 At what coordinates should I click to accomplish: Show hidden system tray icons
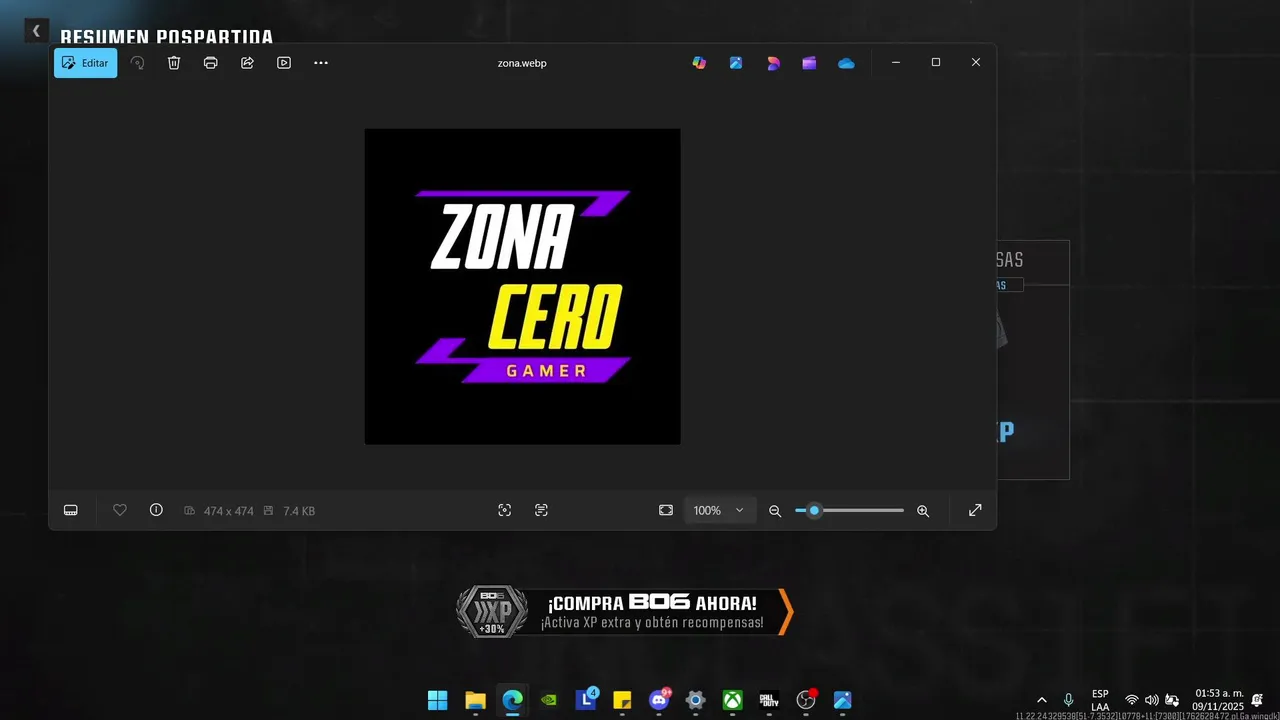coord(1042,700)
